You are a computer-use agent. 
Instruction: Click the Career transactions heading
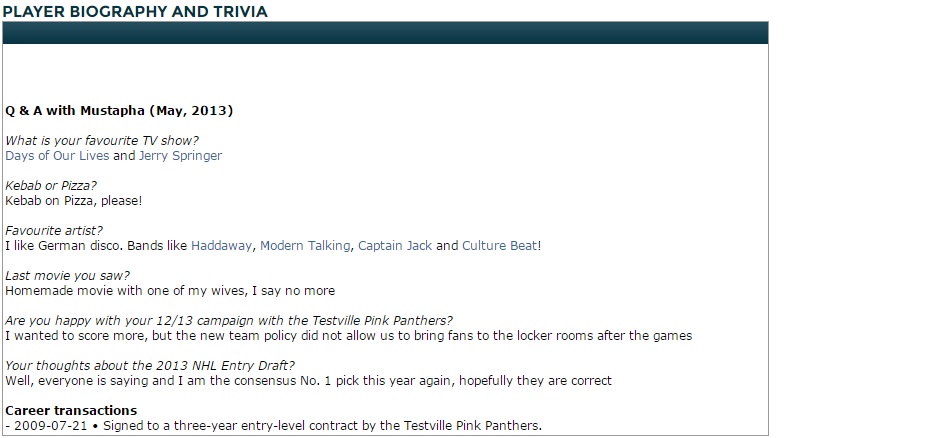(71, 411)
